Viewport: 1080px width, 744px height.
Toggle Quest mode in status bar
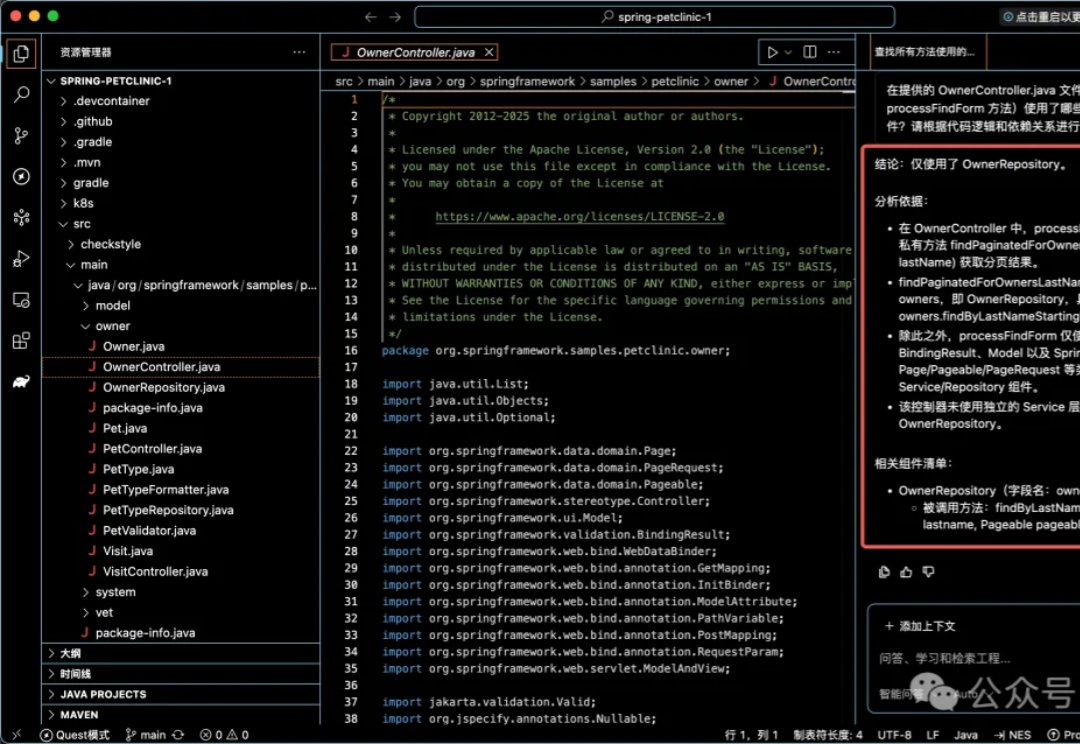coord(75,735)
